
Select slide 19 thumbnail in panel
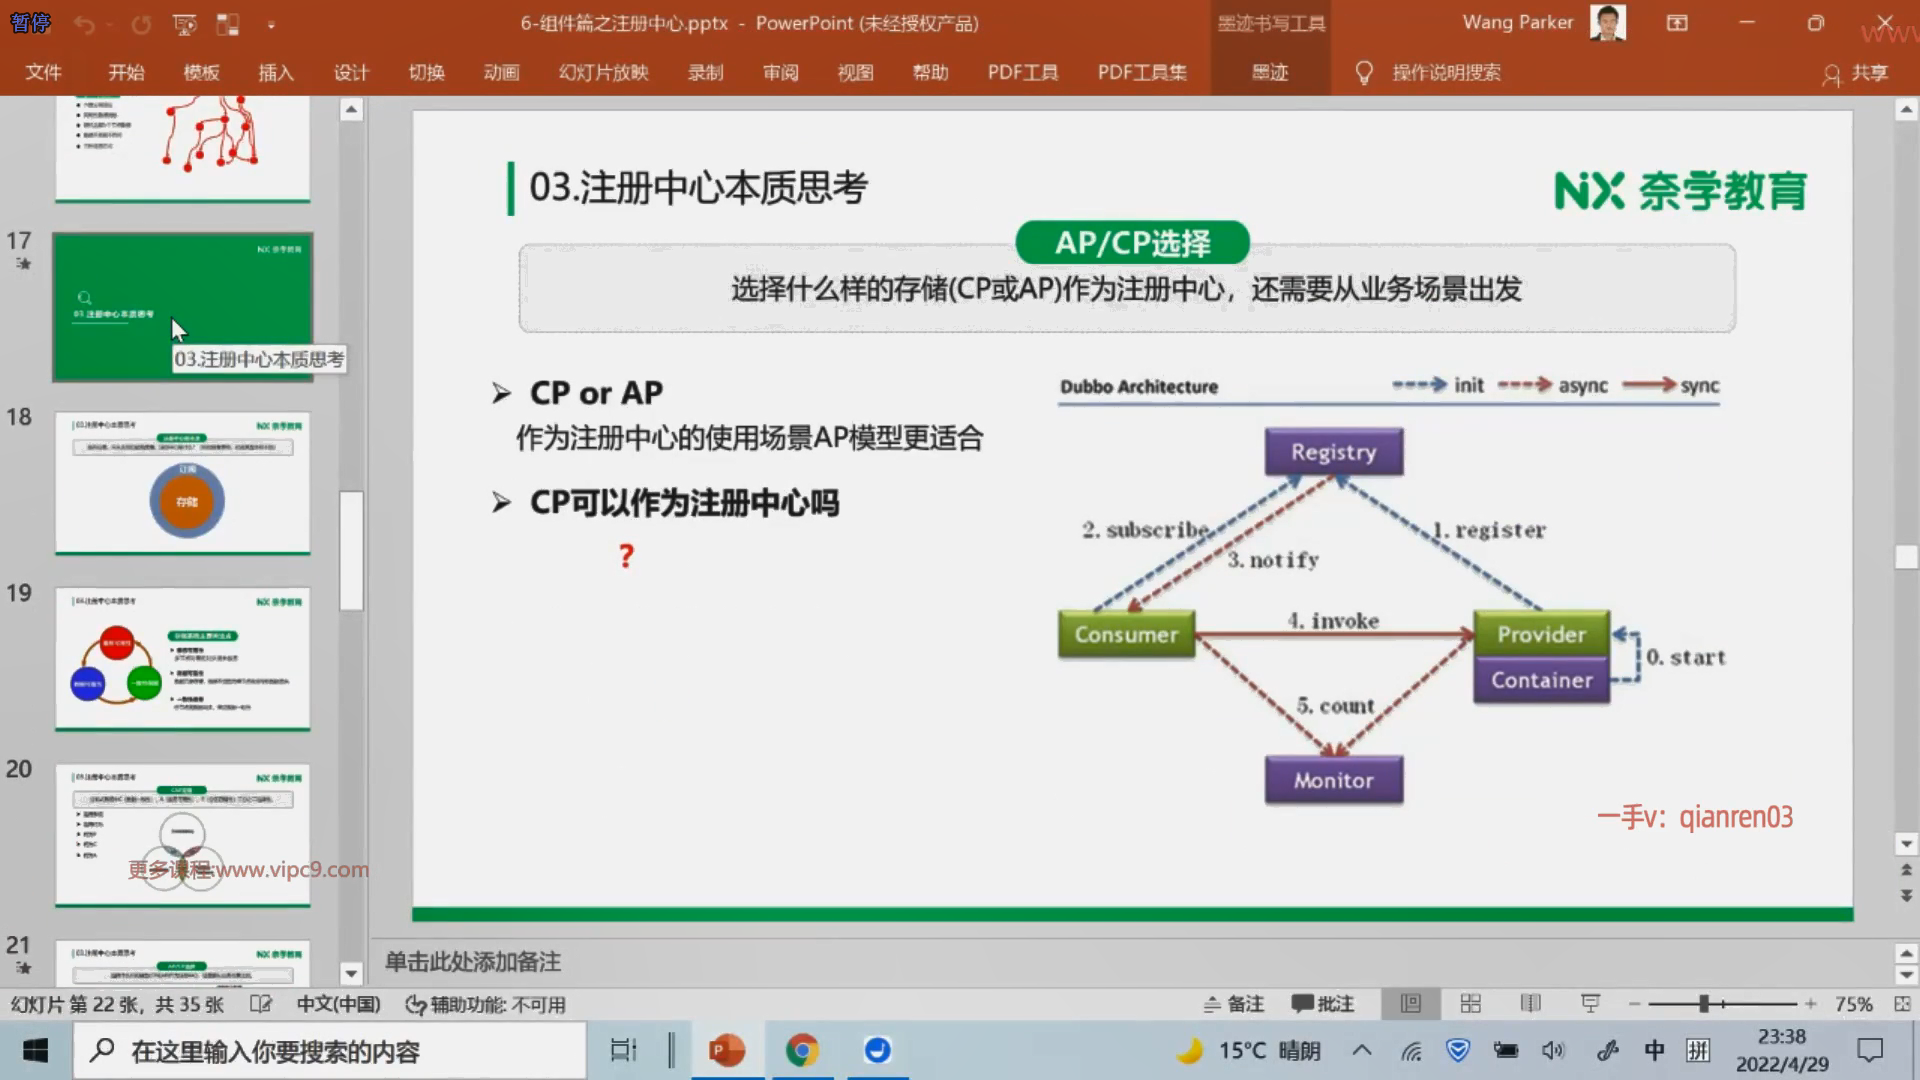pyautogui.click(x=182, y=658)
